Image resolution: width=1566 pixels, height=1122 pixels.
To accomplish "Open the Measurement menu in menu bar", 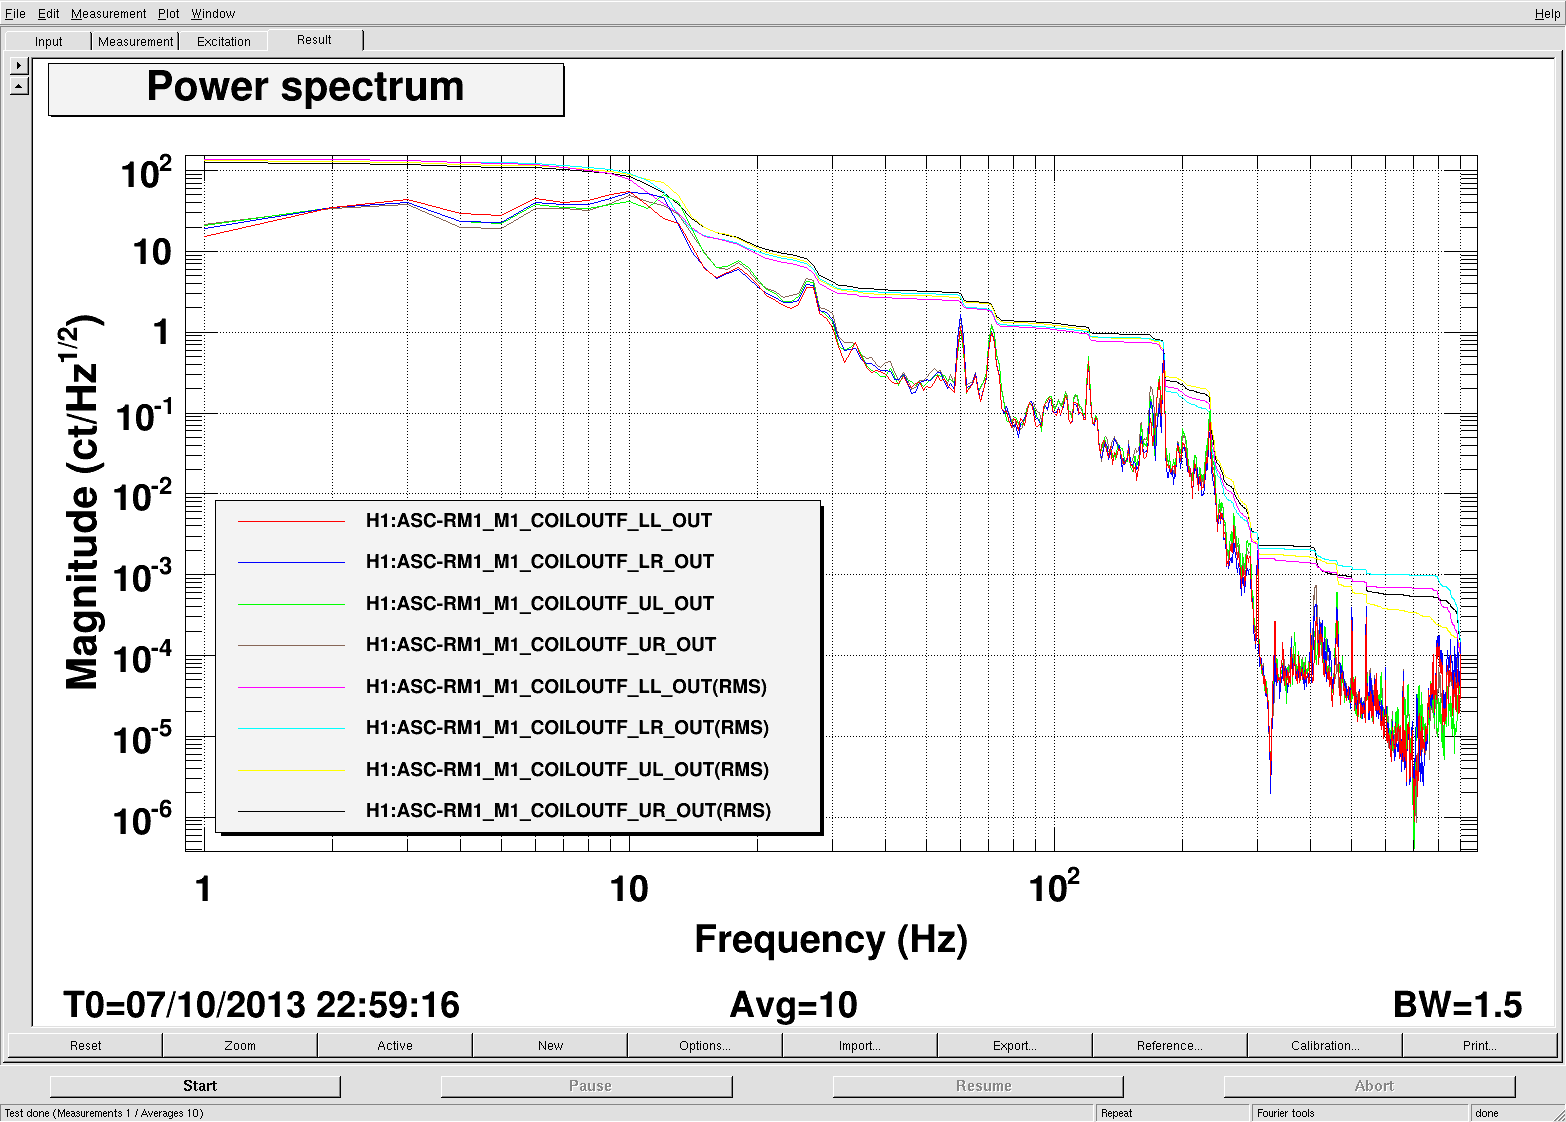I will click(x=108, y=14).
